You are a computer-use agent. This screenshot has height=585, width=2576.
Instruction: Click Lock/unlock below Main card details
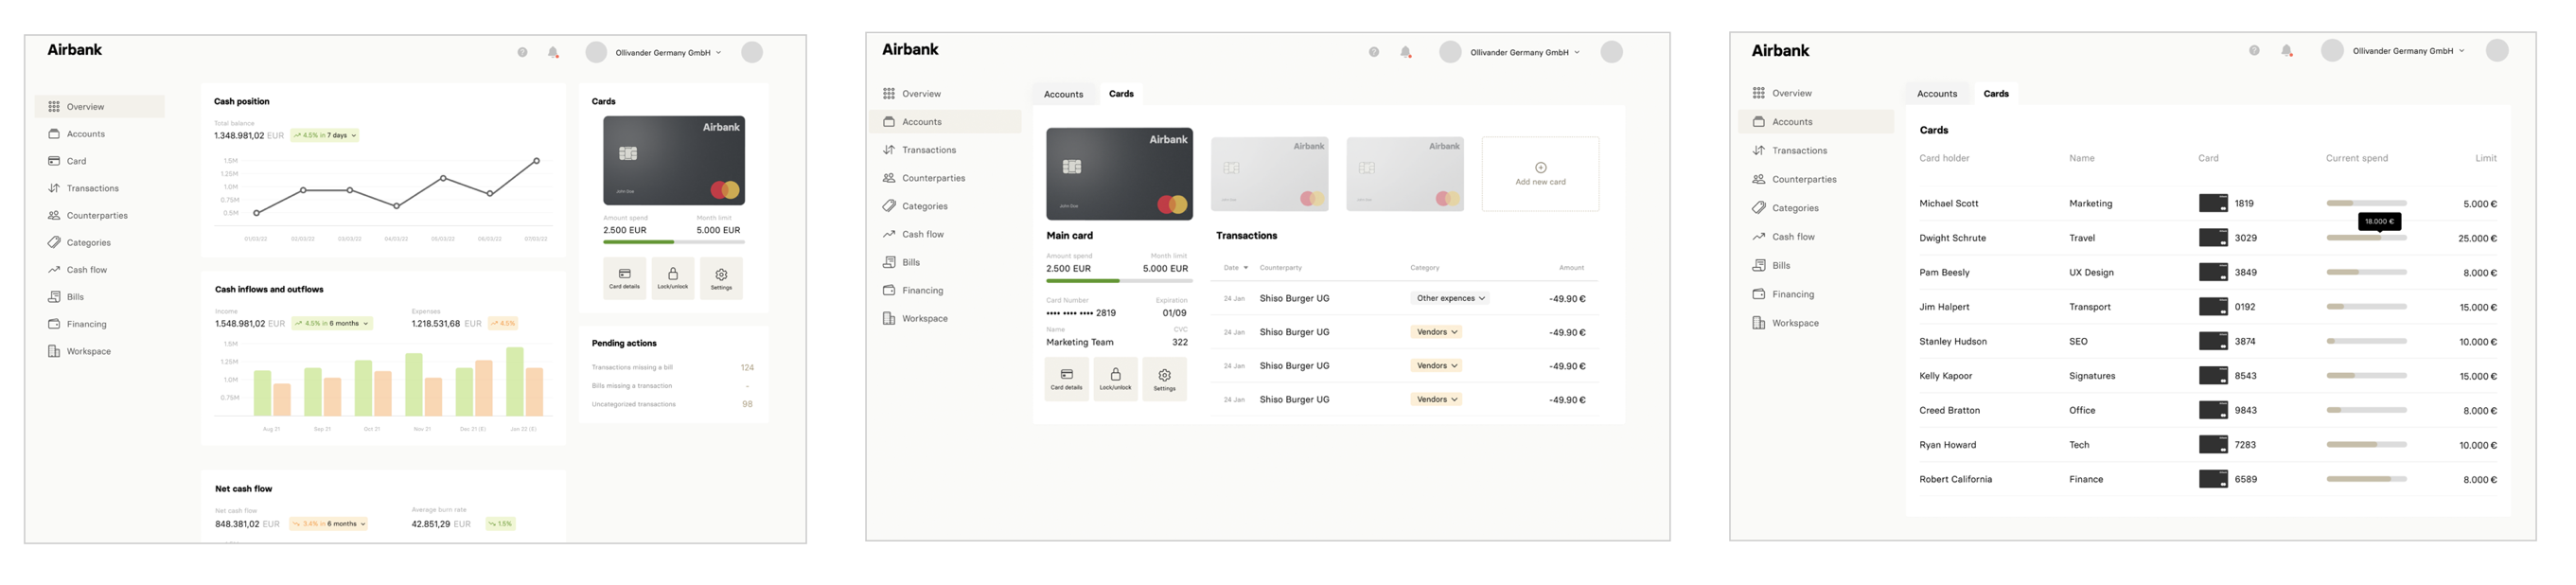click(x=1115, y=380)
